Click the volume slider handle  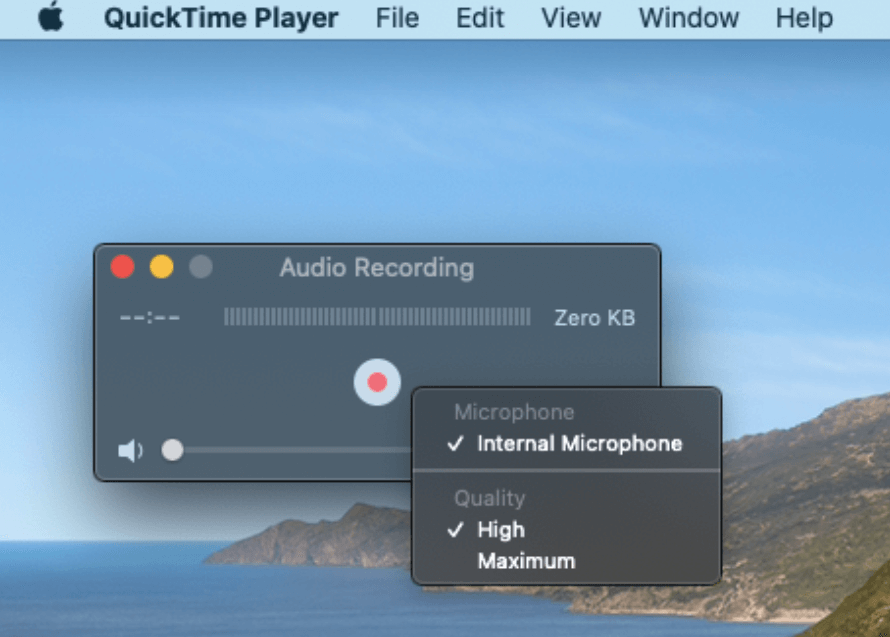[x=172, y=450]
